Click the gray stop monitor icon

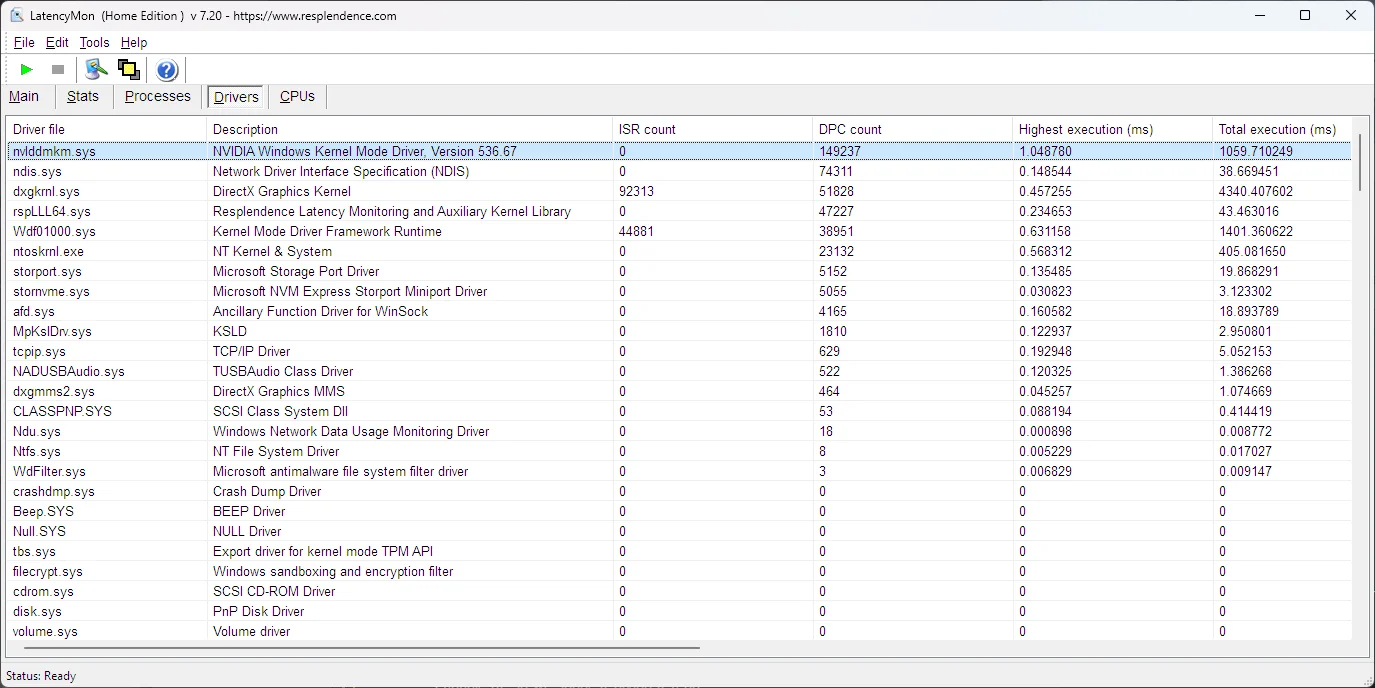[58, 69]
